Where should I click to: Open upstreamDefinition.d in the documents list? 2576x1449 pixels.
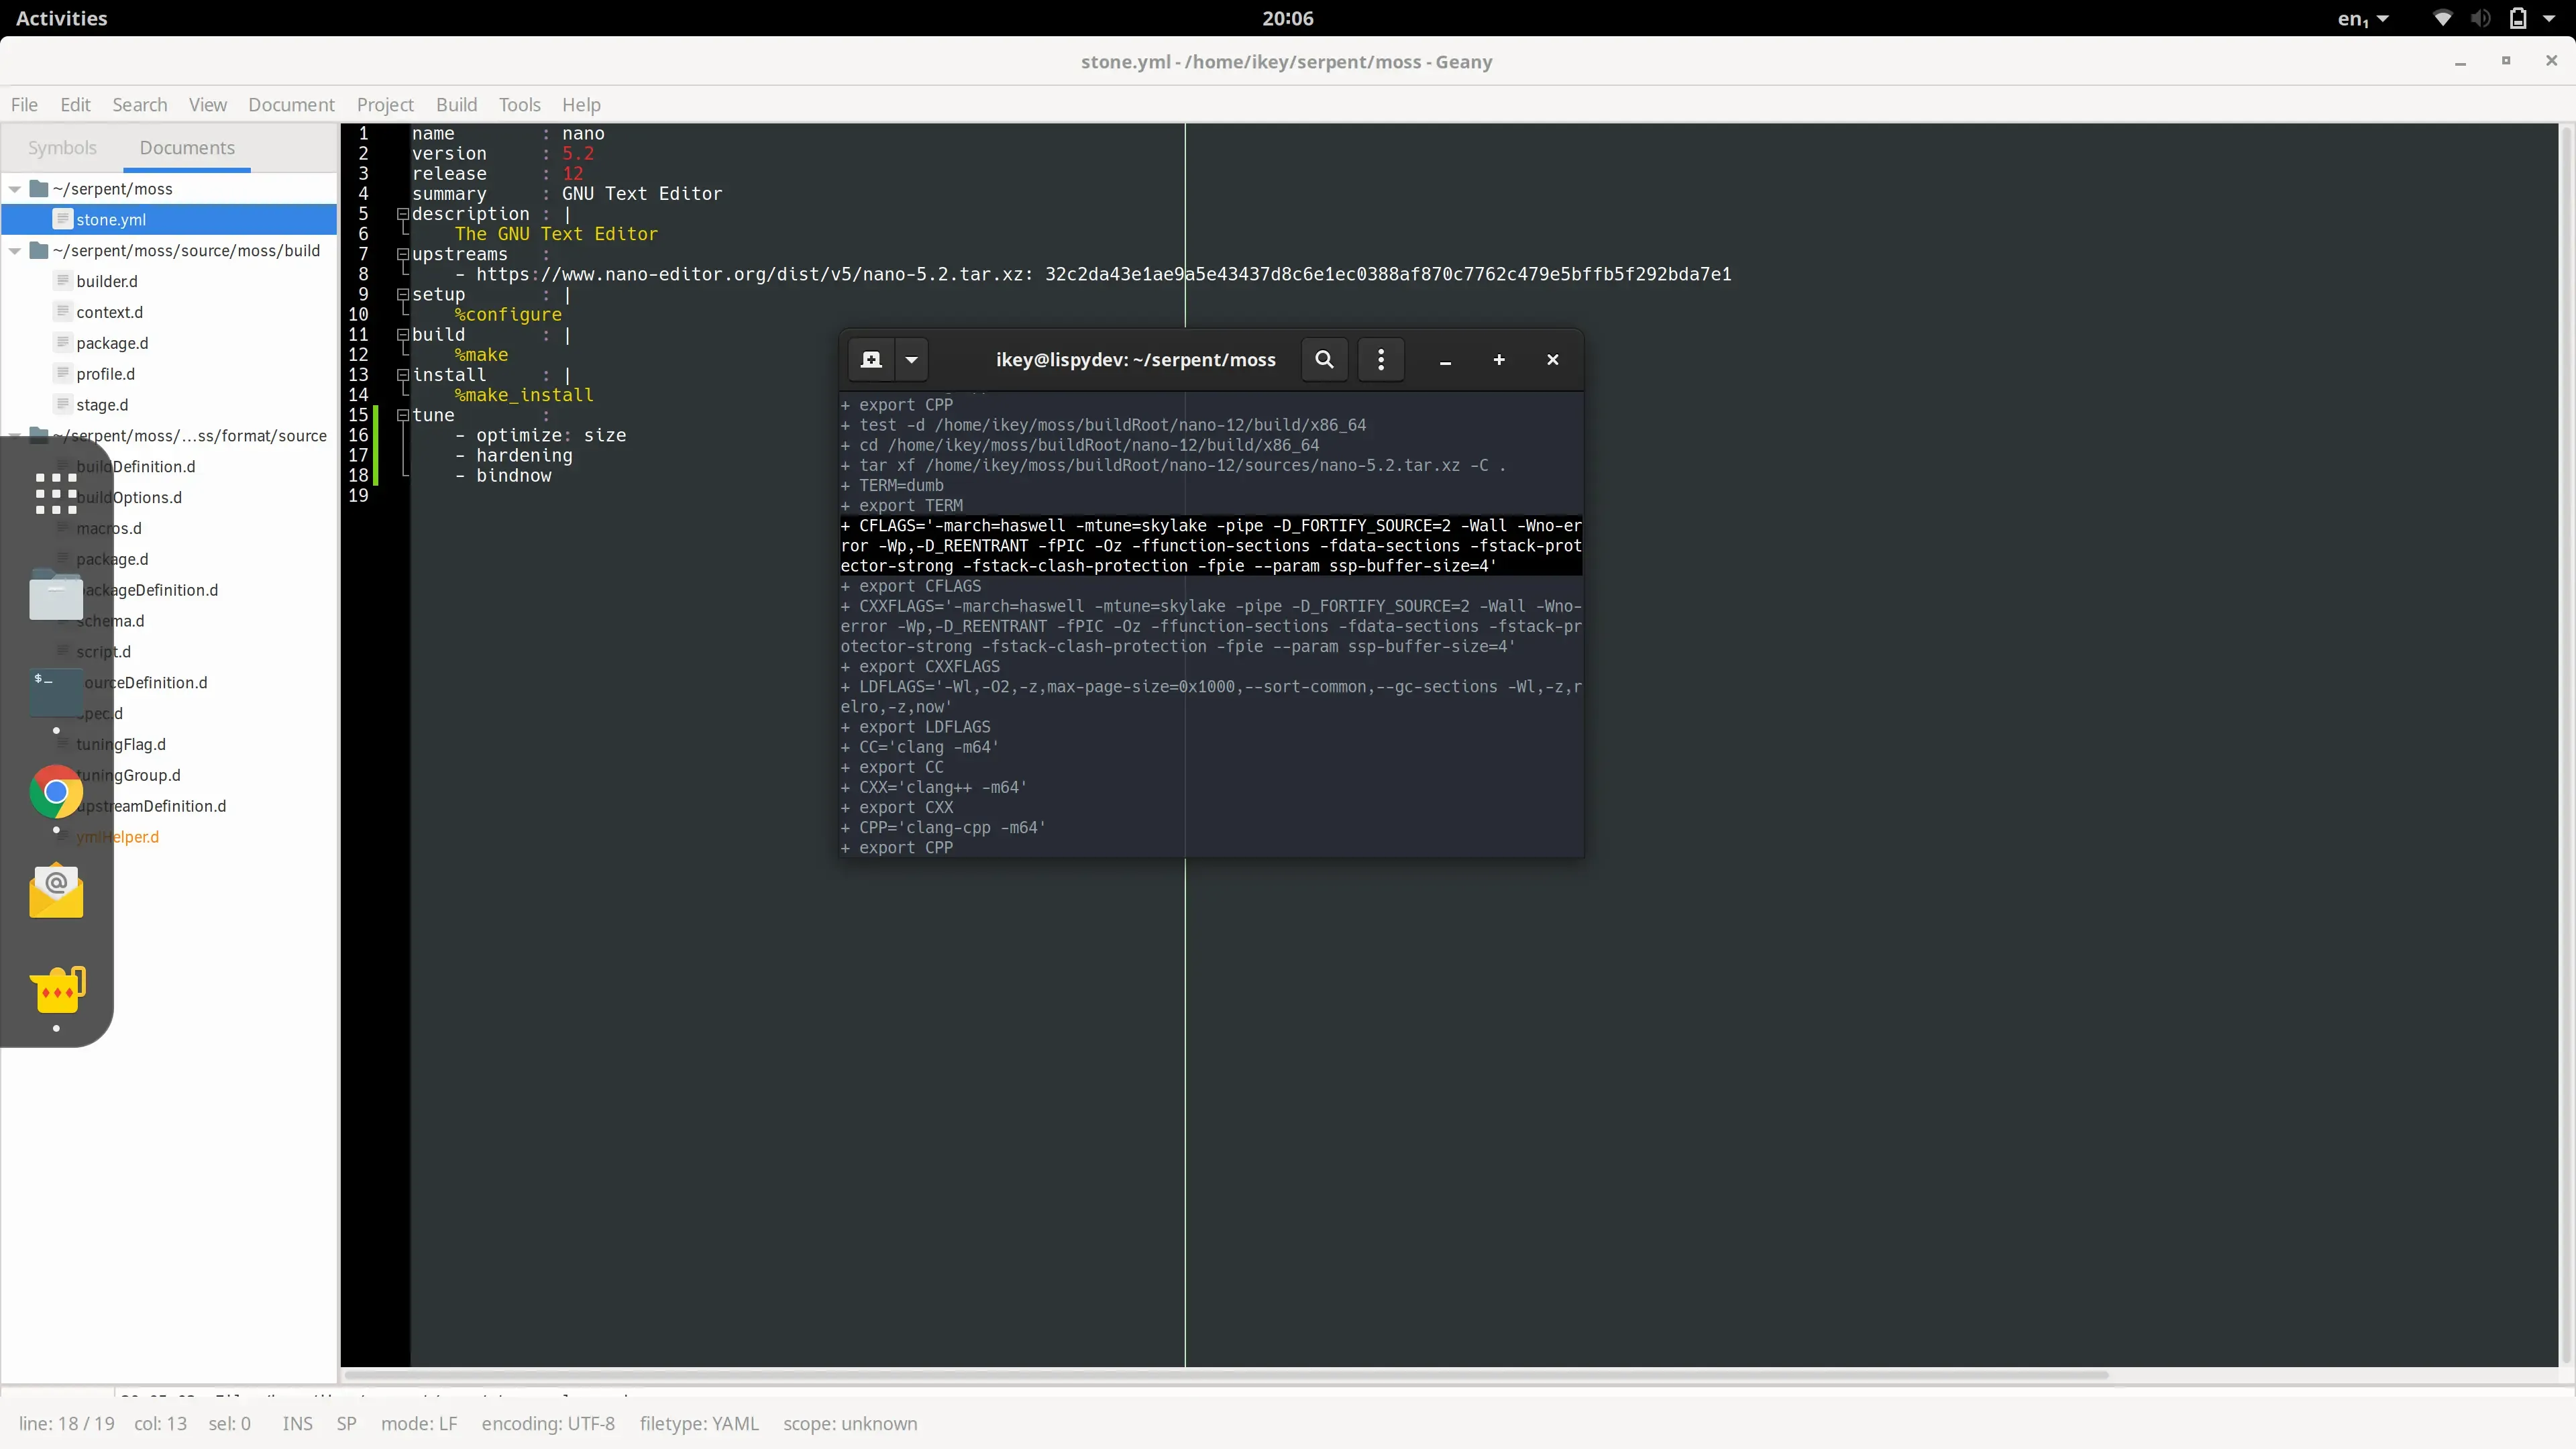pos(151,806)
